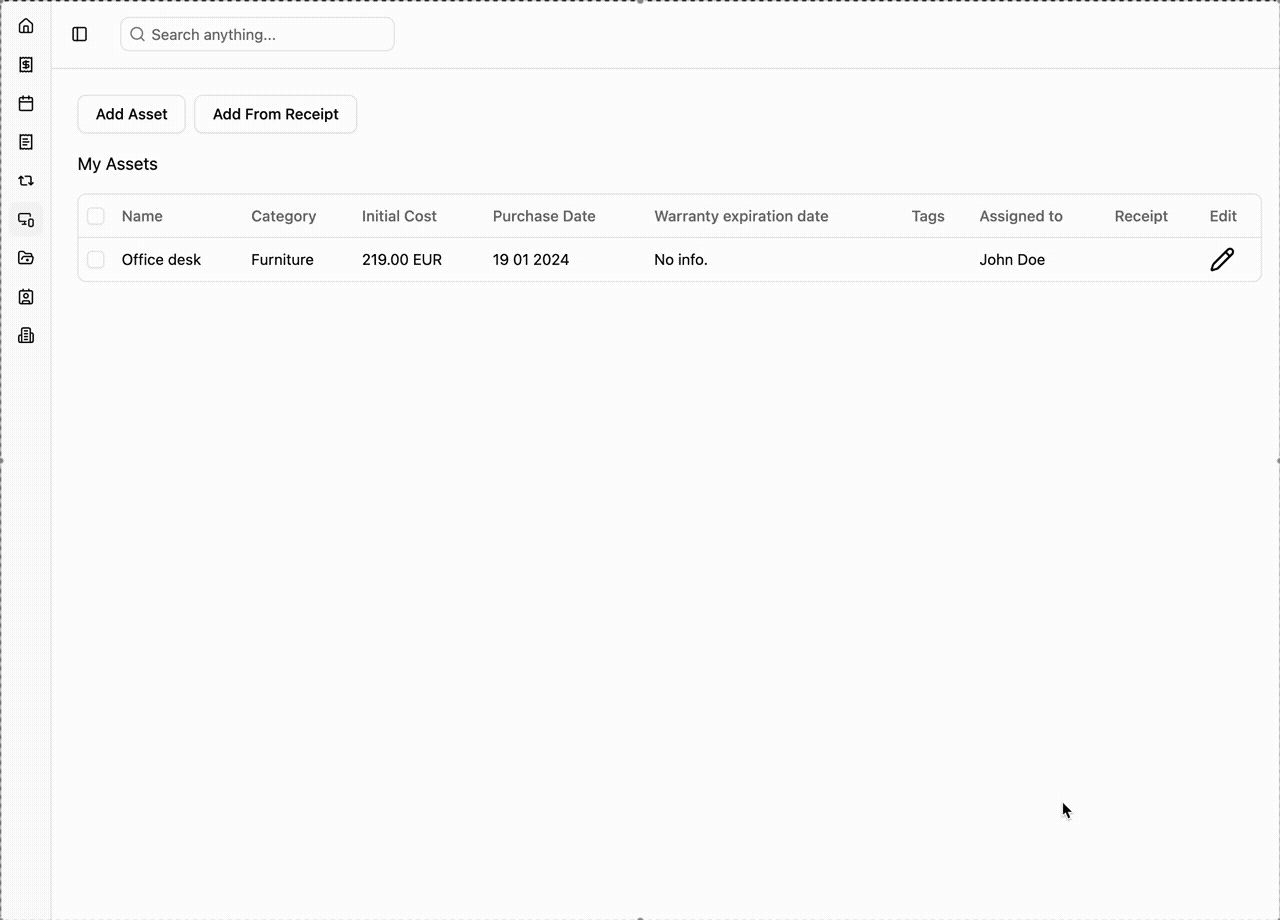Click the pencil edit icon for Office desk
The height and width of the screenshot is (920, 1280).
click(1222, 260)
